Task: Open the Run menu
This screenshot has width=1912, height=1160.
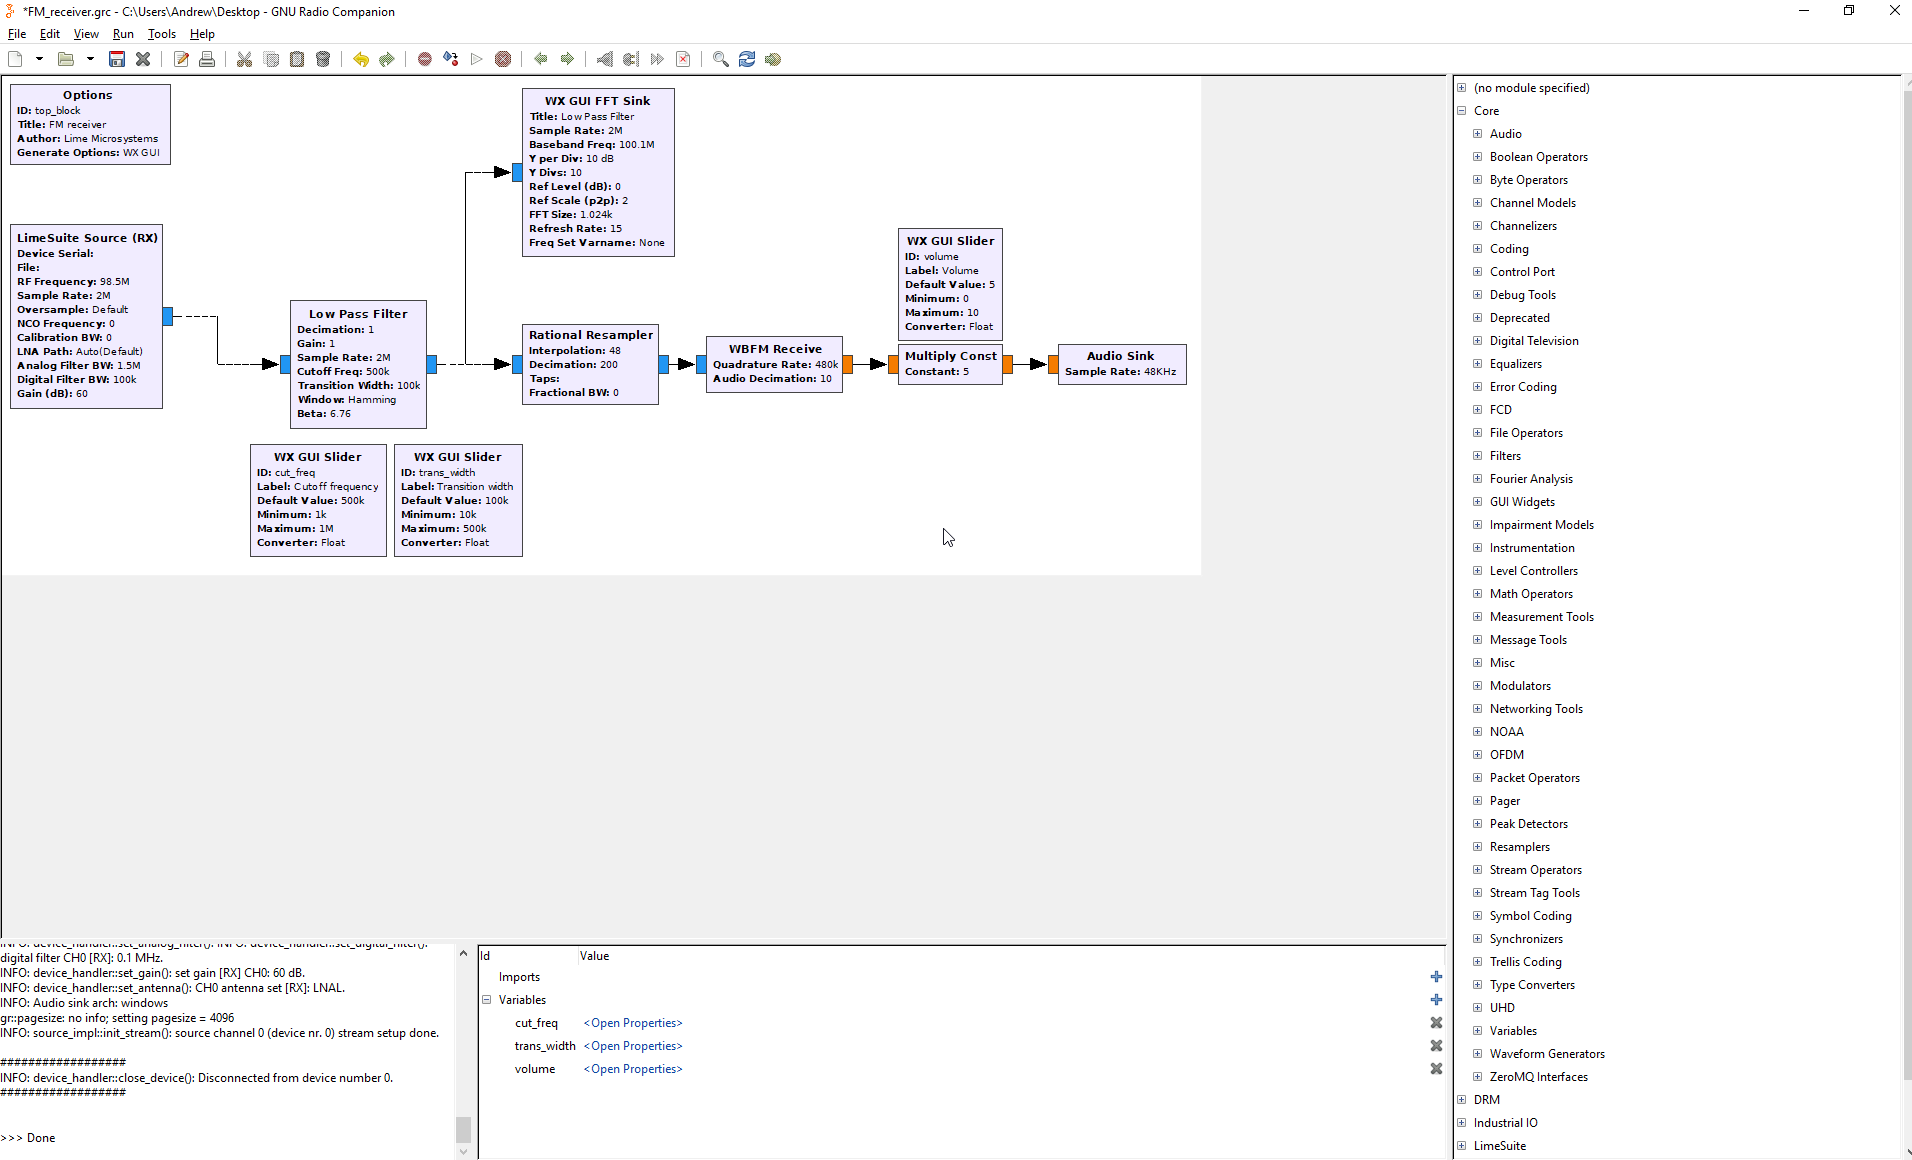Action: click(123, 34)
